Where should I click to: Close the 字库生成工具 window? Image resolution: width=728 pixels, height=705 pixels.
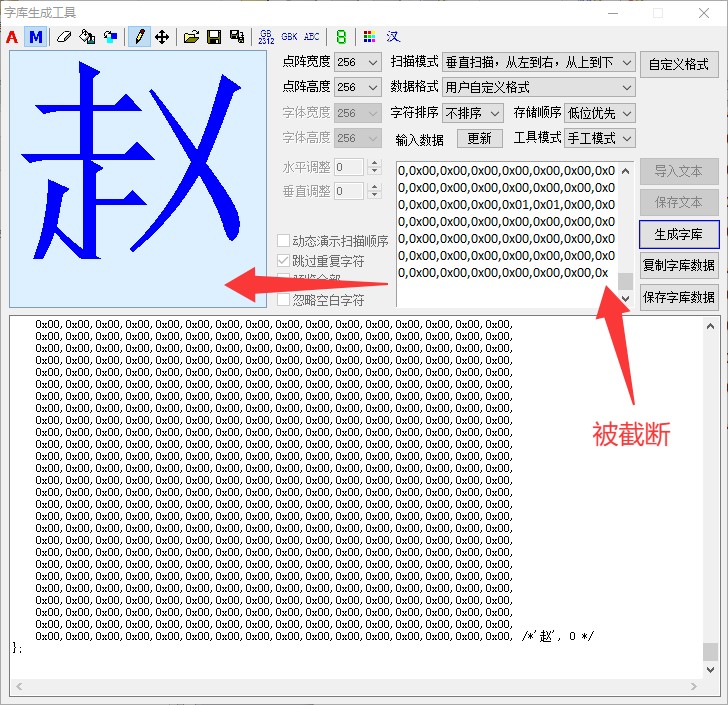704,13
